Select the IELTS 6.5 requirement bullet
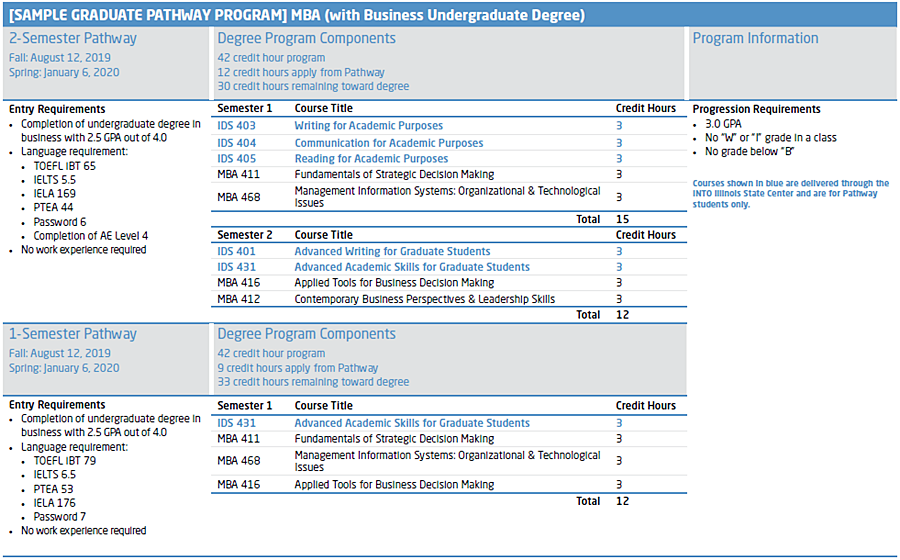This screenshot has height=560, width=900. pyautogui.click(x=59, y=476)
